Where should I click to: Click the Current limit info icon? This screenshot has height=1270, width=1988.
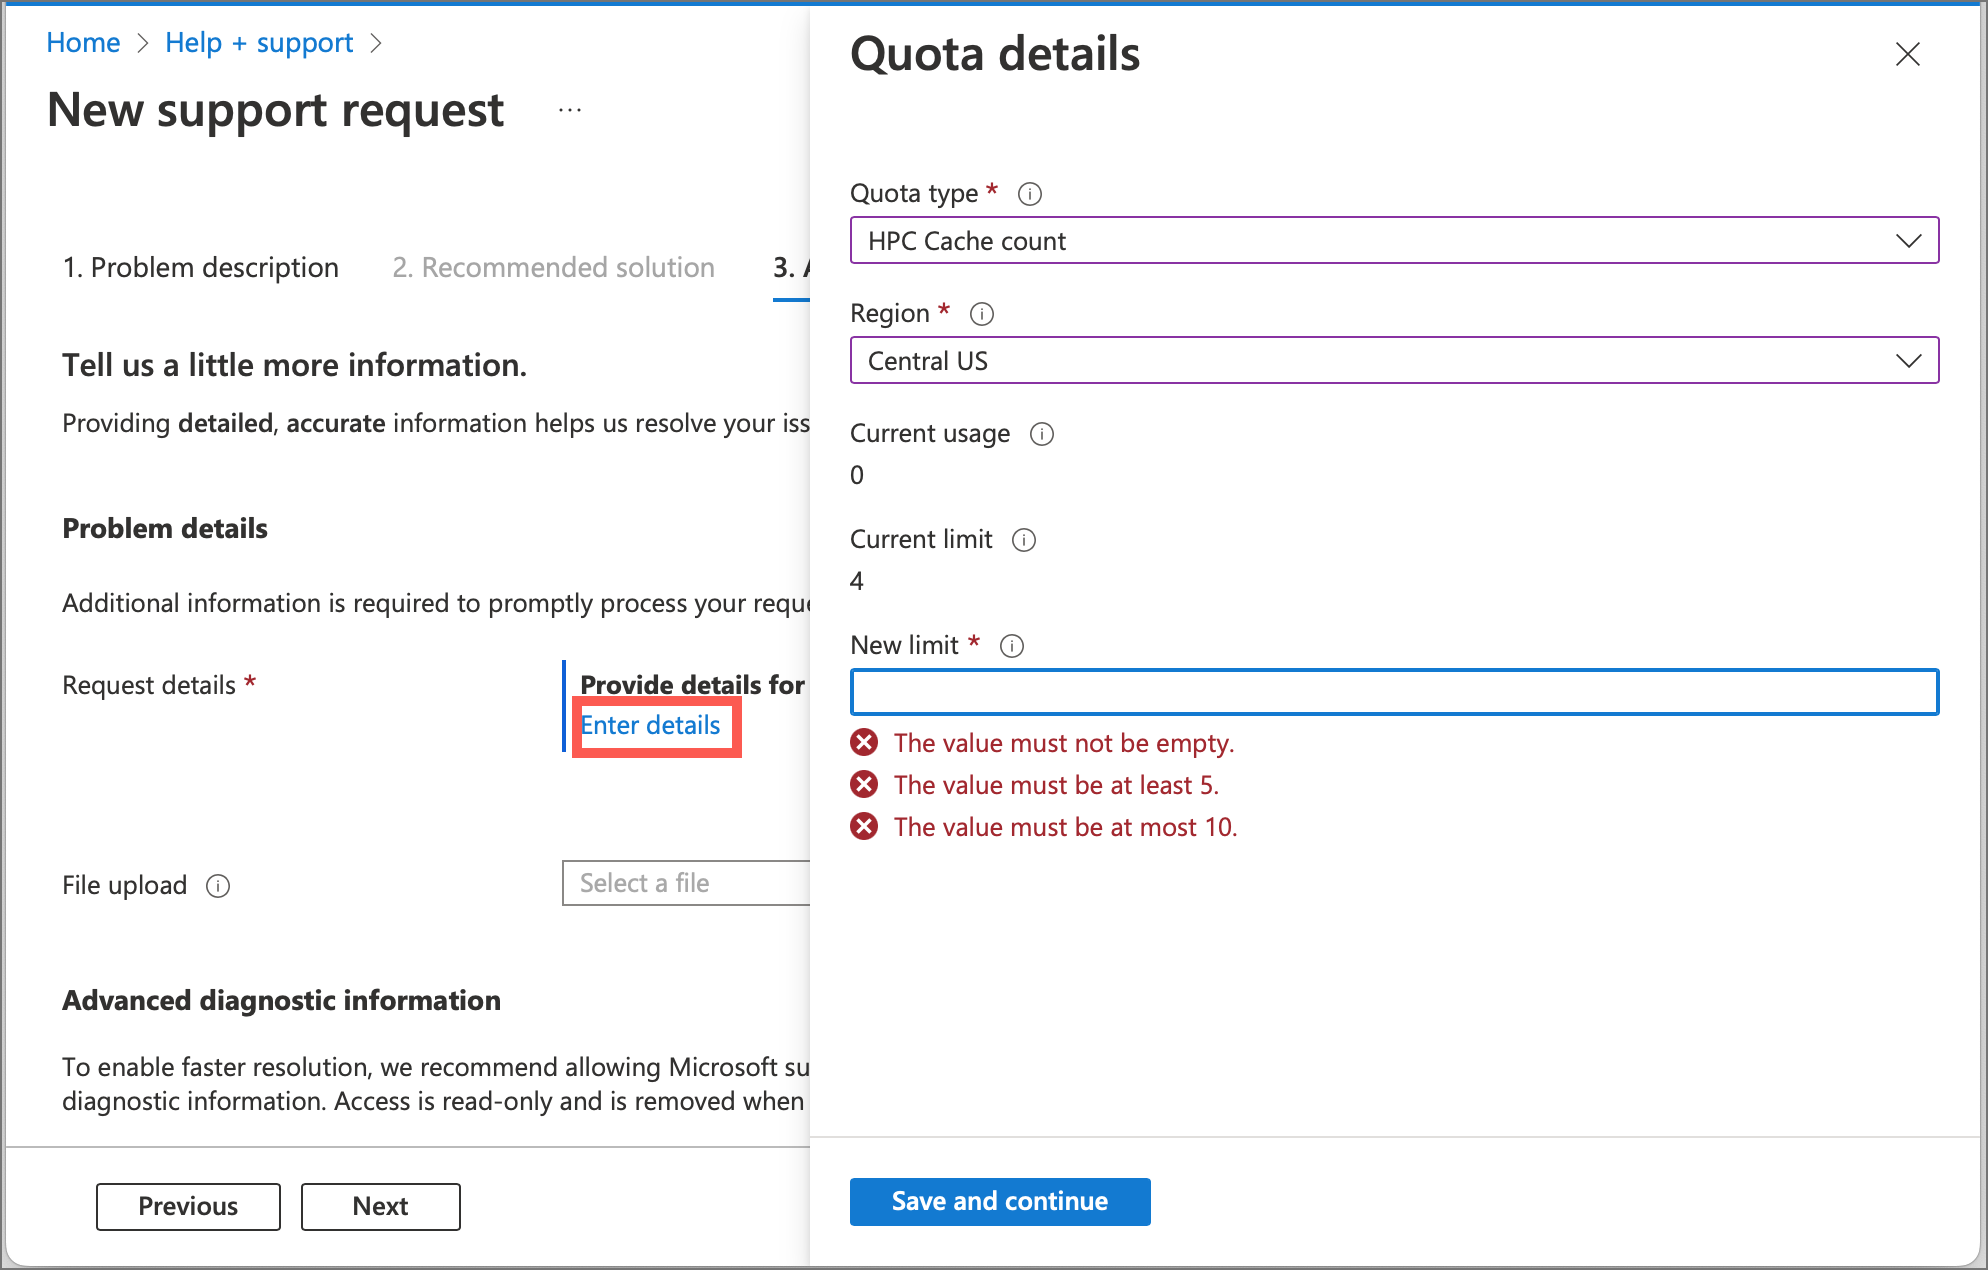1023,540
